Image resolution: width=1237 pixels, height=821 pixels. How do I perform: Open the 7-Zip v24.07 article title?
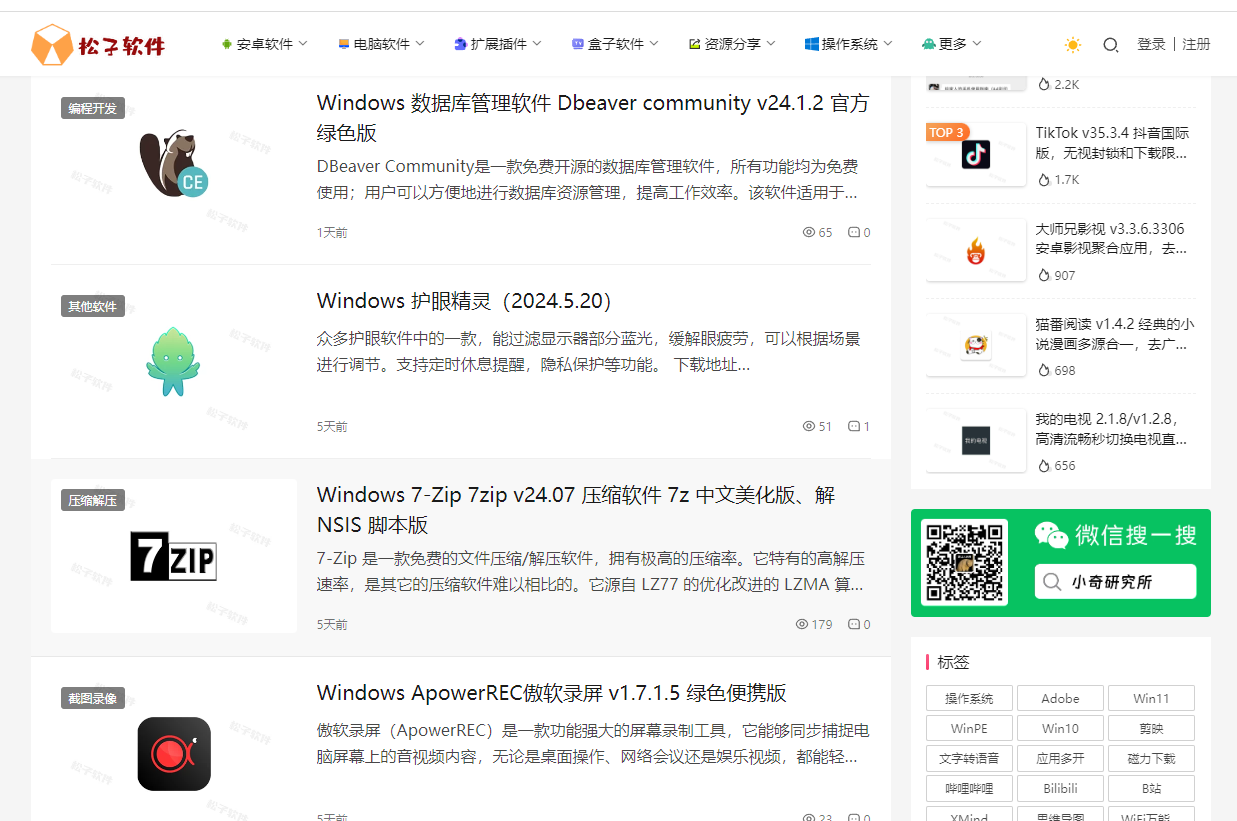[x=576, y=510]
